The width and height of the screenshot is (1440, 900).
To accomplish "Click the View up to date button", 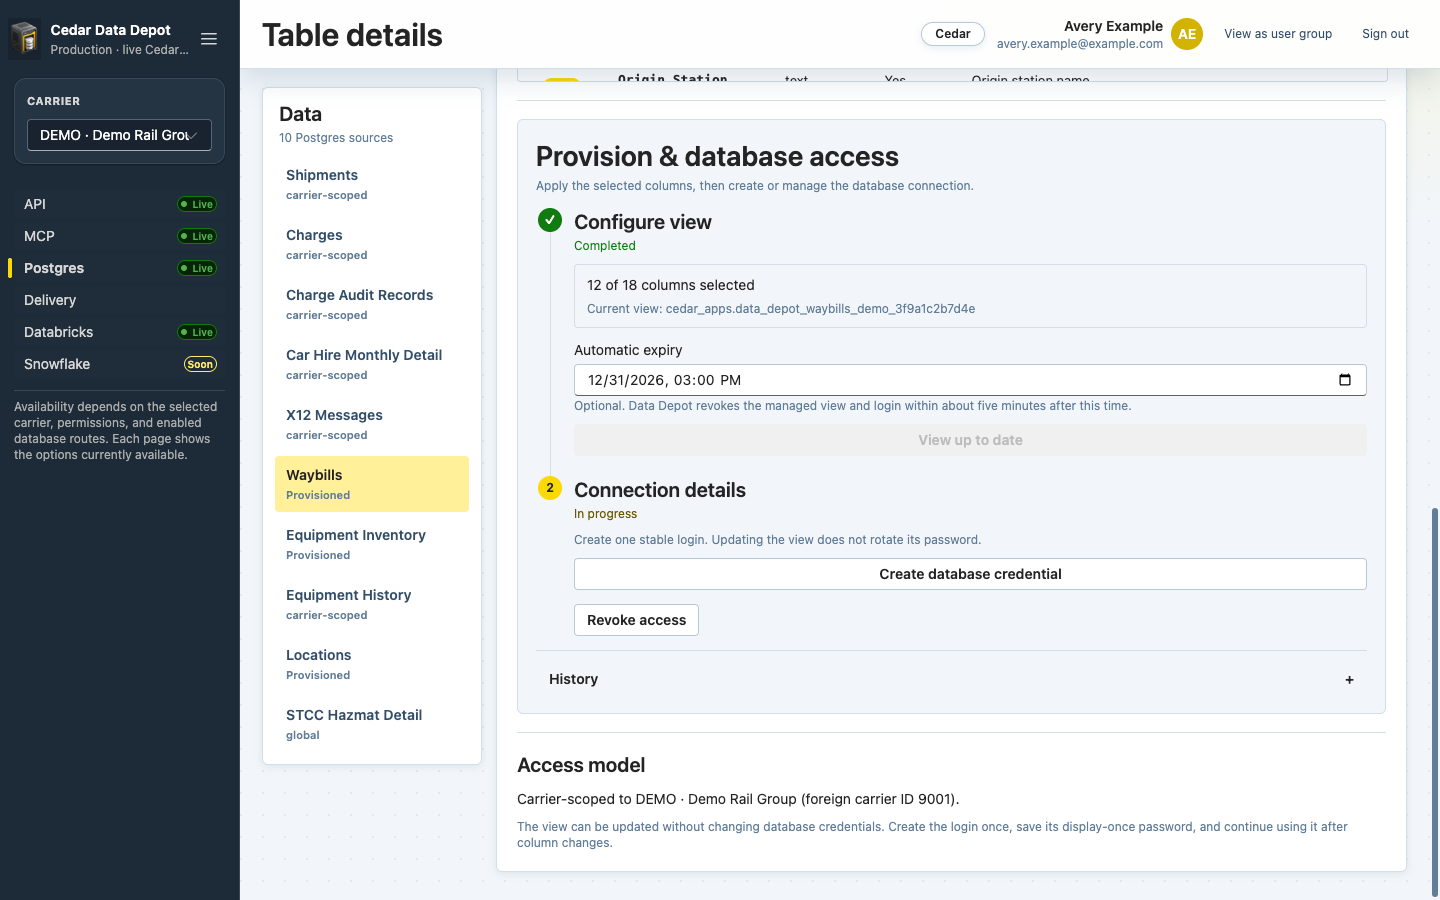I will click(970, 440).
